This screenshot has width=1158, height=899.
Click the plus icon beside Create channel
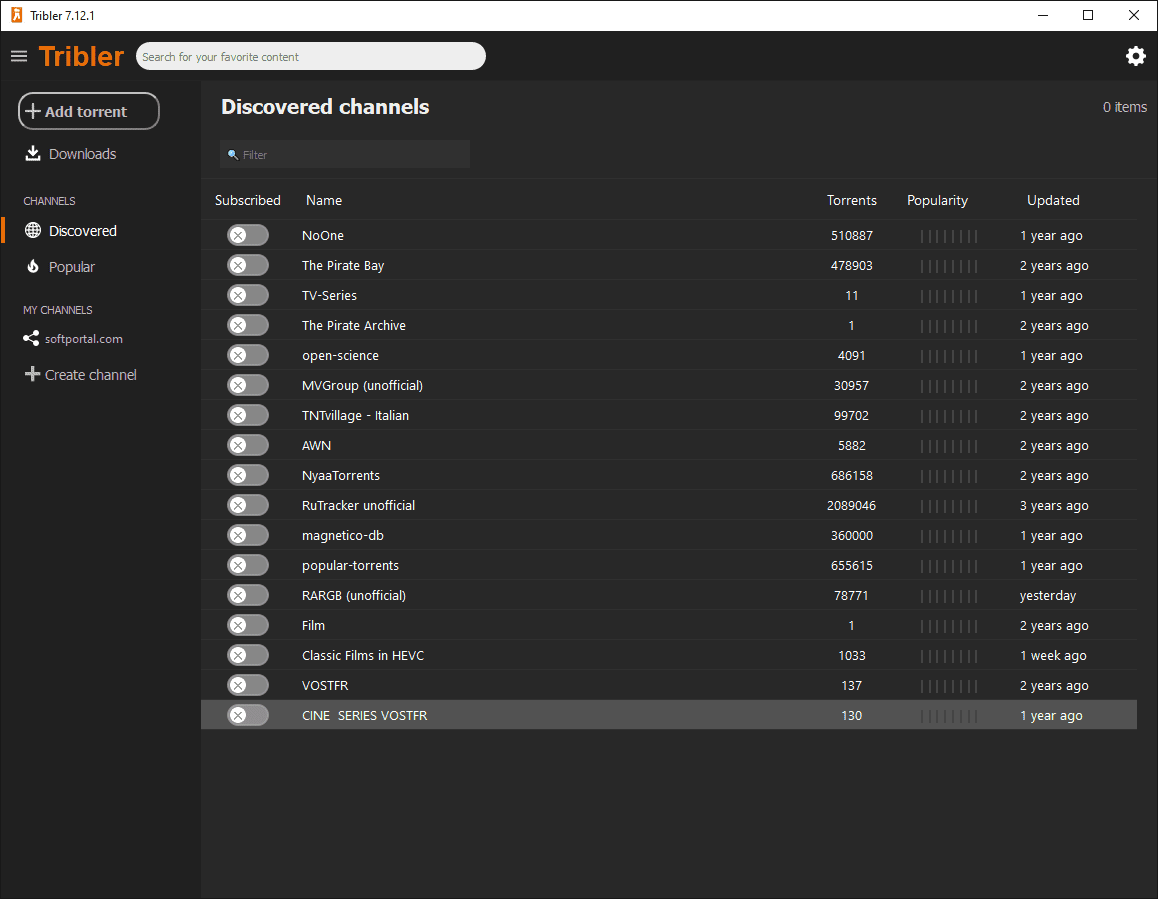coord(32,374)
